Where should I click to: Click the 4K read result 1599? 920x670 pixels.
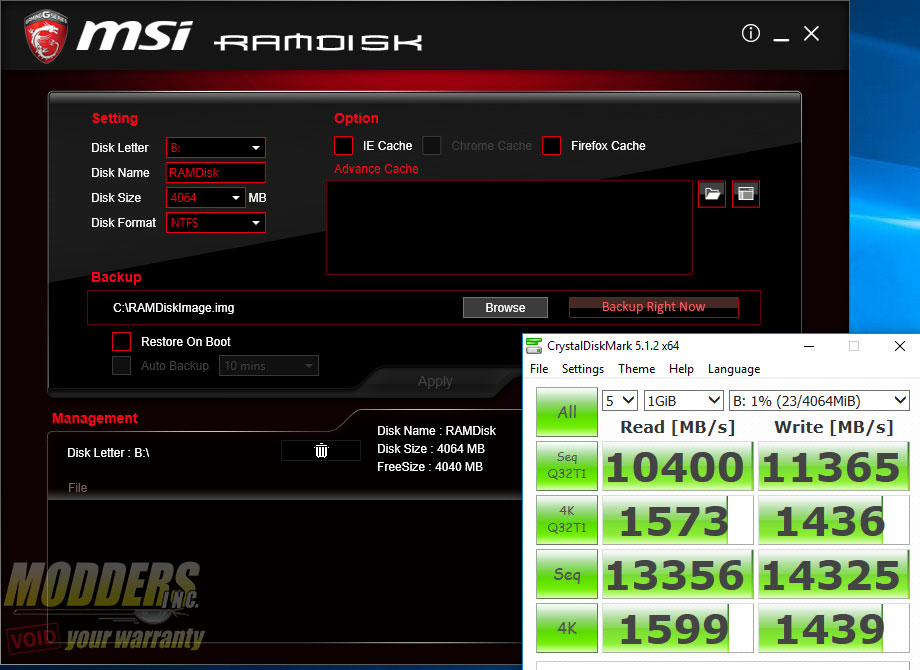coord(677,628)
